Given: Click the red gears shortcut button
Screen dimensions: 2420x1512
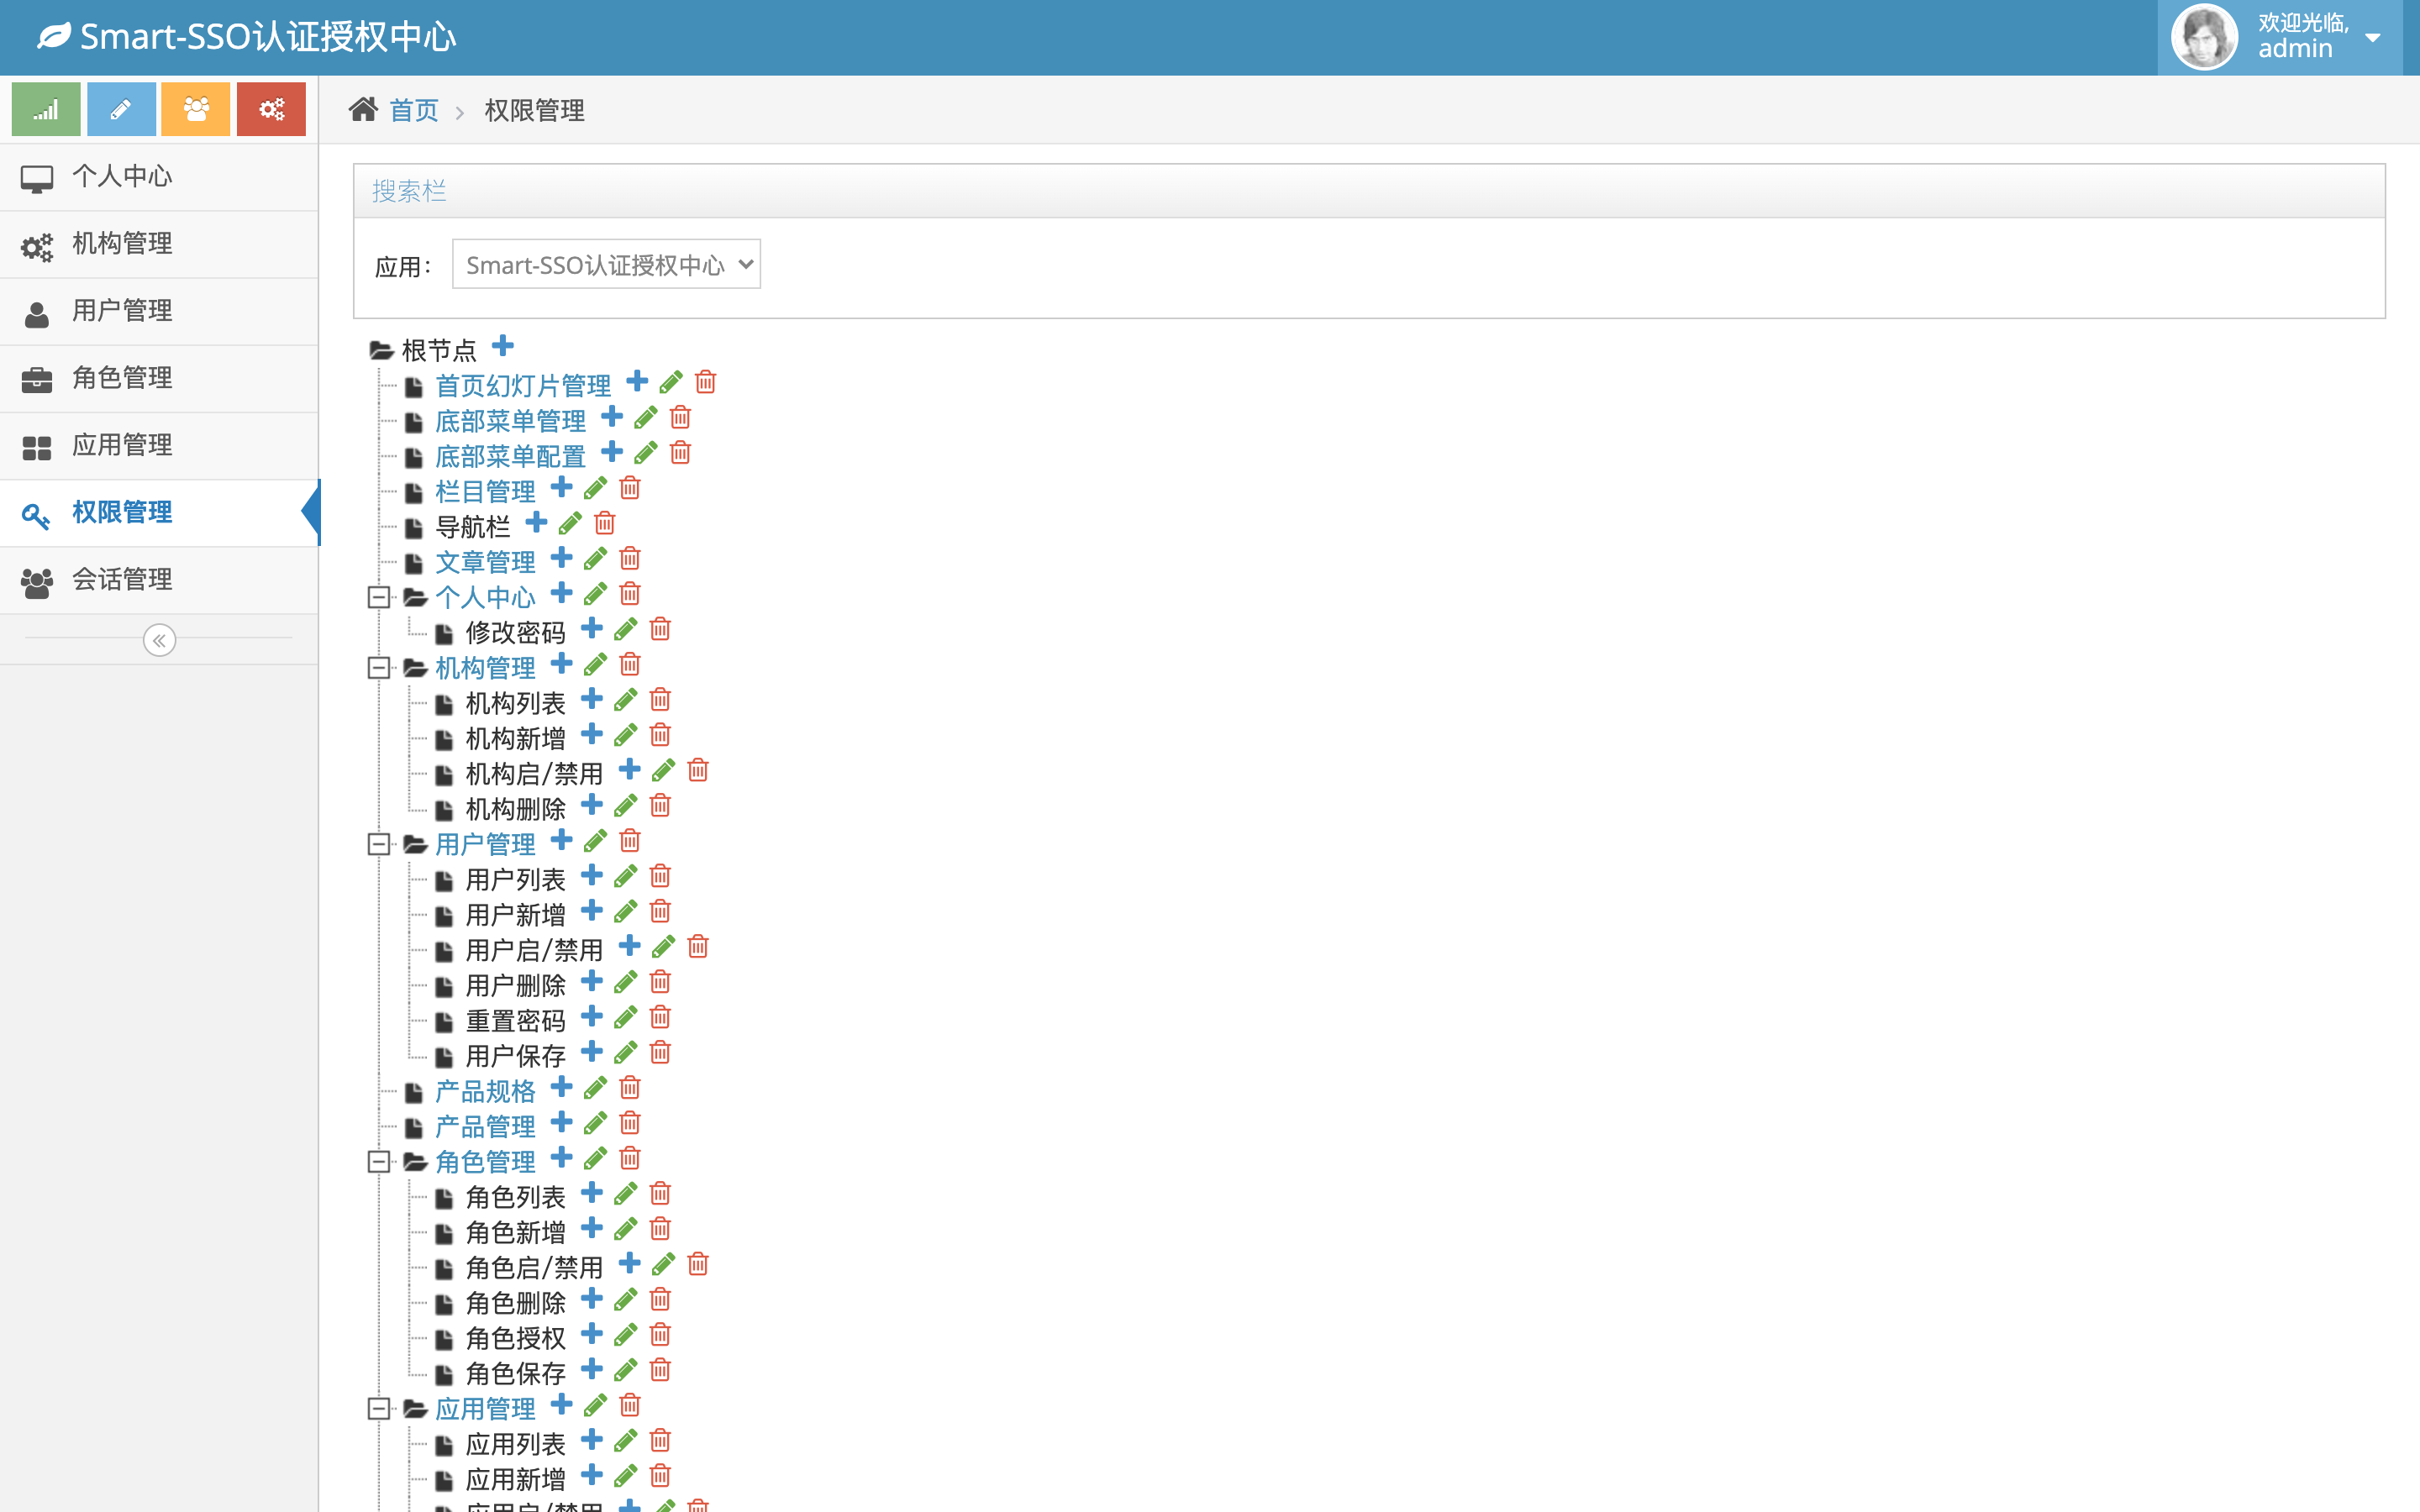Looking at the screenshot, I should [x=271, y=109].
